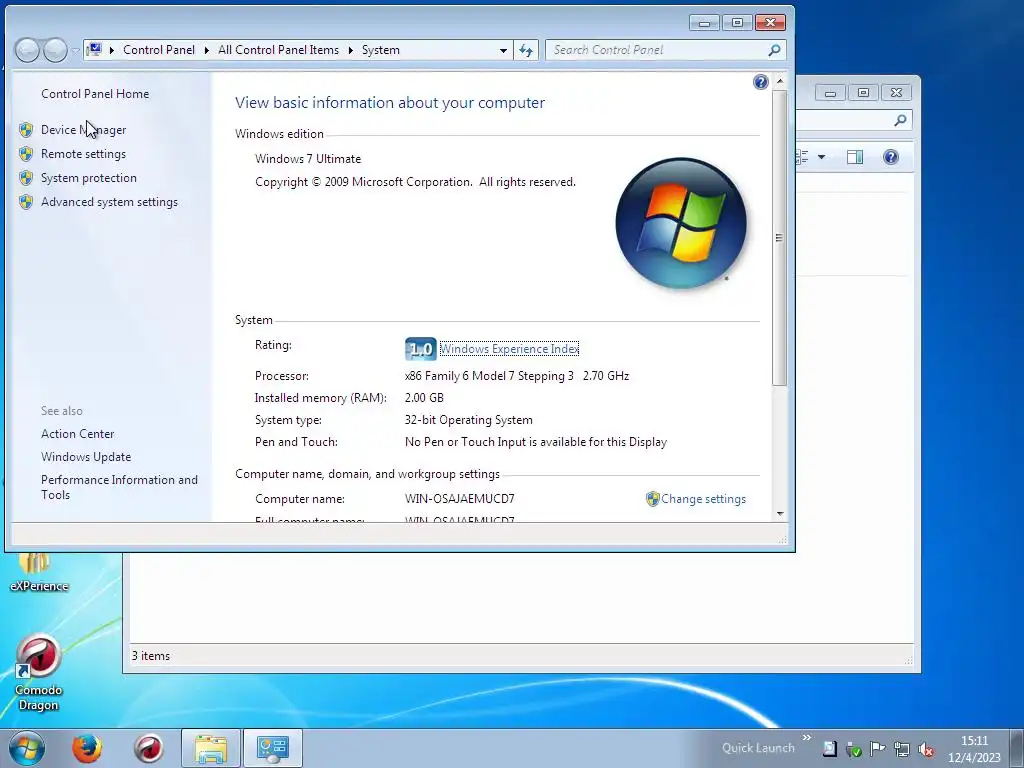This screenshot has height=768, width=1024.
Task: Click the help icon in Explorer window
Action: [891, 157]
